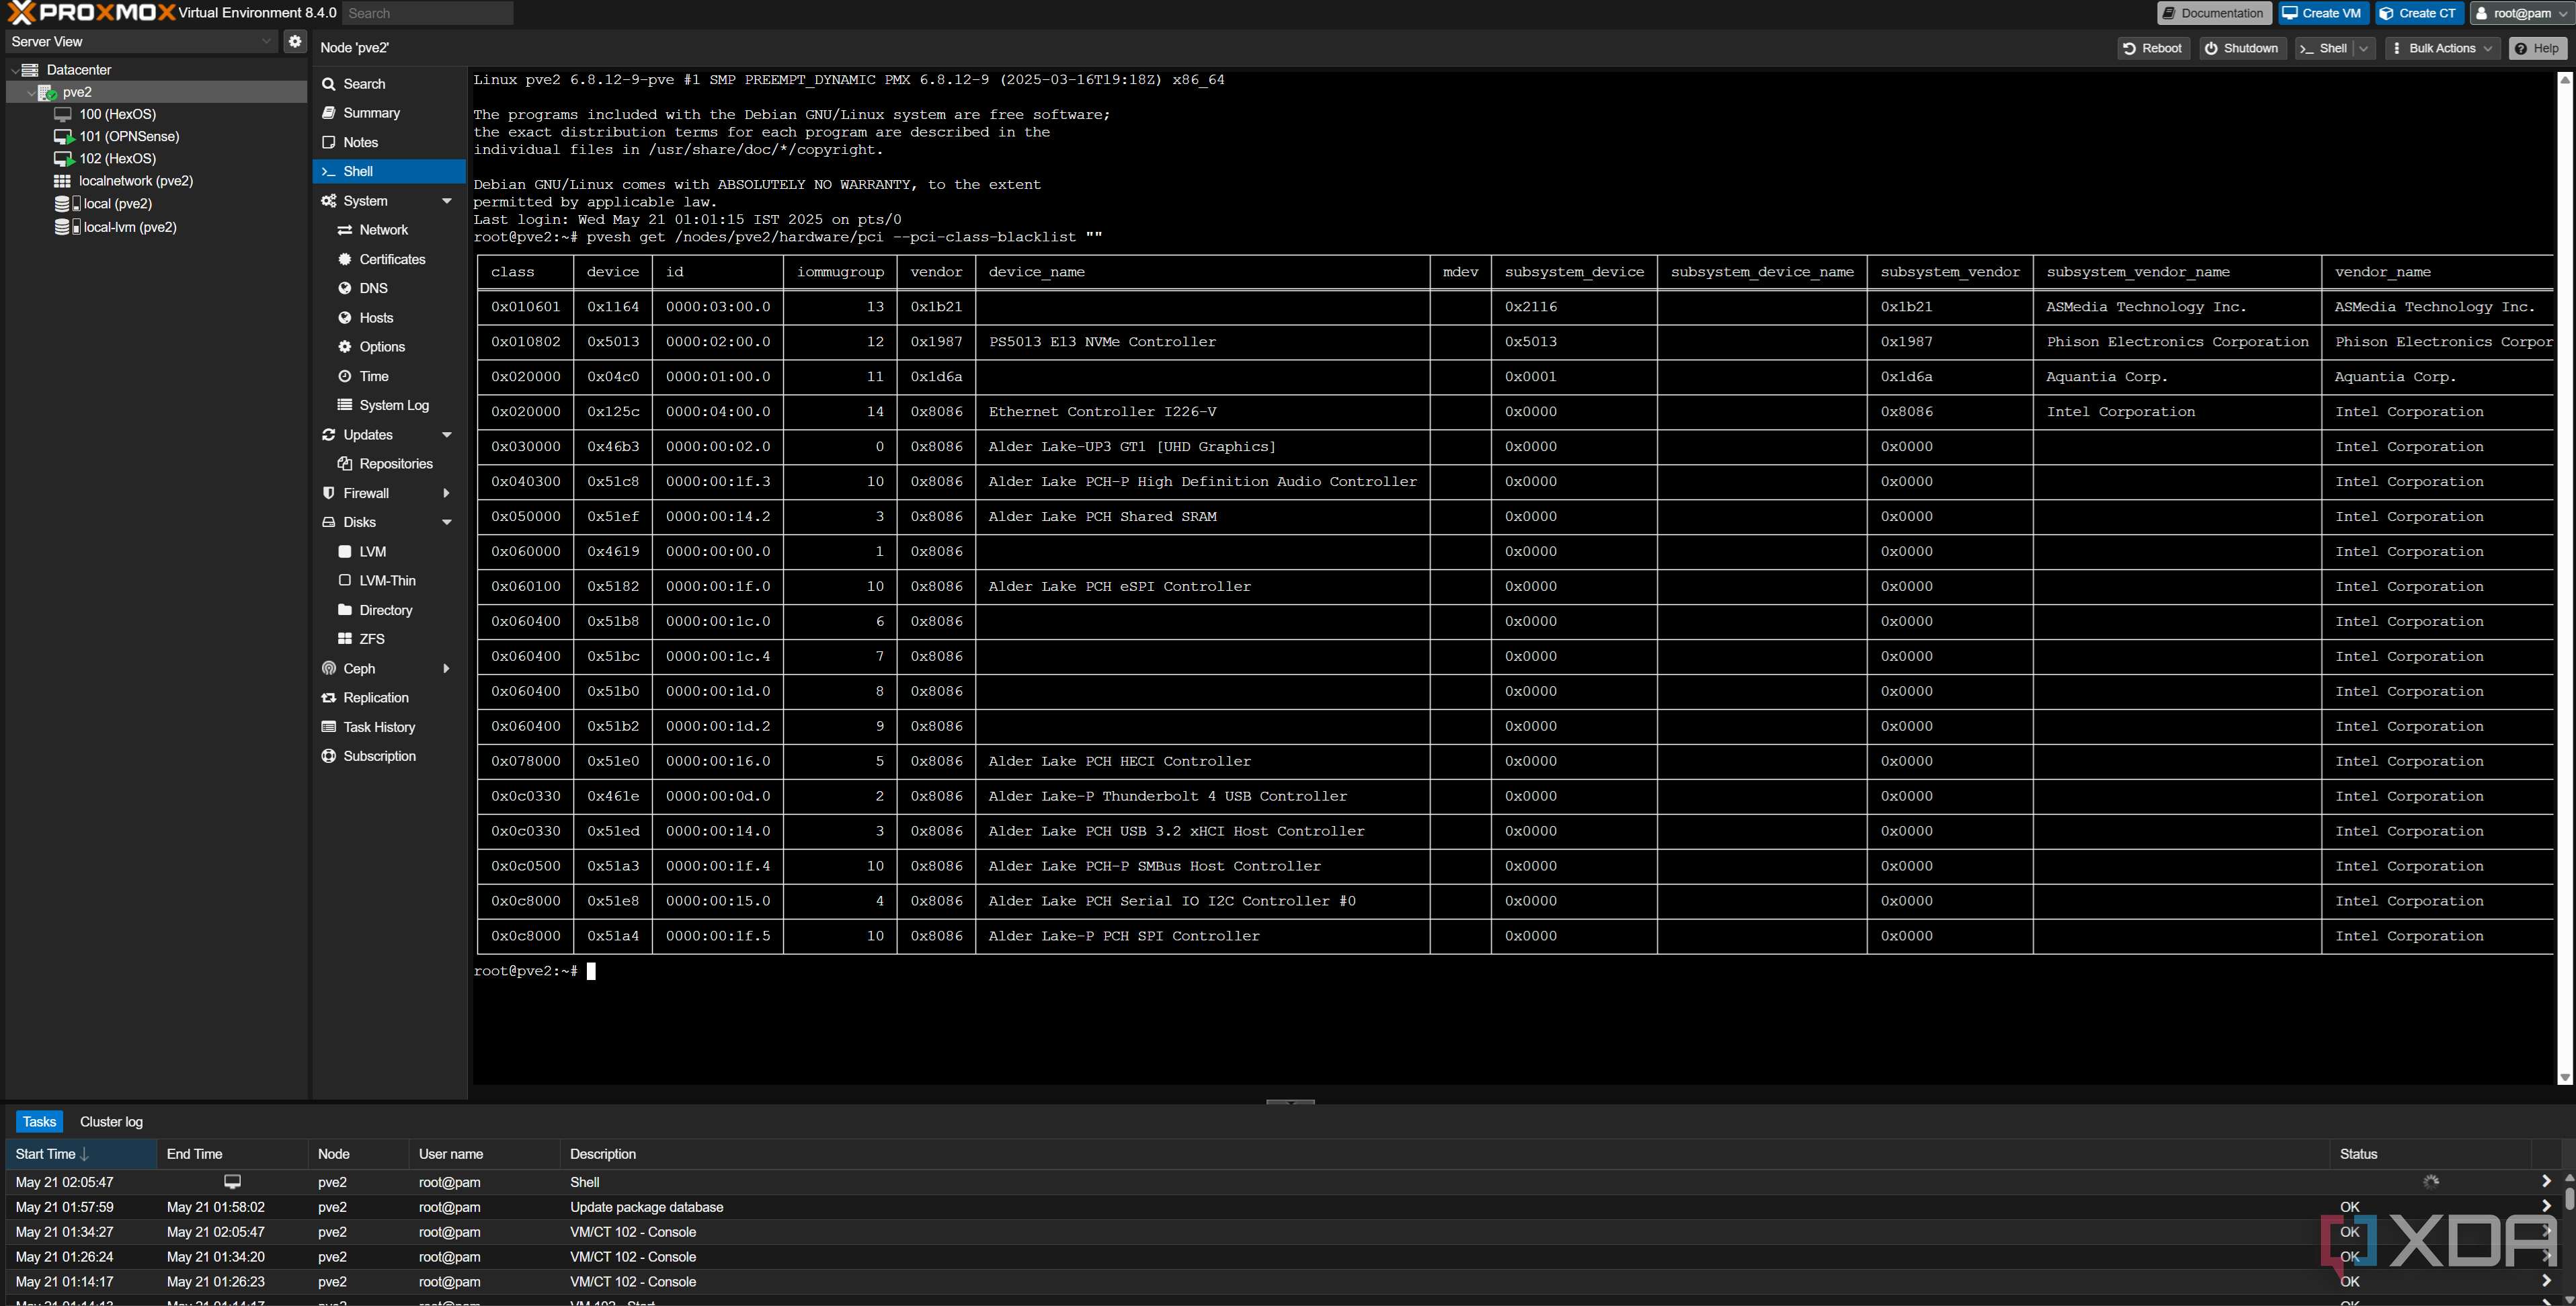Open local-lvm (pve2) storage
Image resolution: width=2576 pixels, height=1306 pixels.
pyautogui.click(x=129, y=227)
